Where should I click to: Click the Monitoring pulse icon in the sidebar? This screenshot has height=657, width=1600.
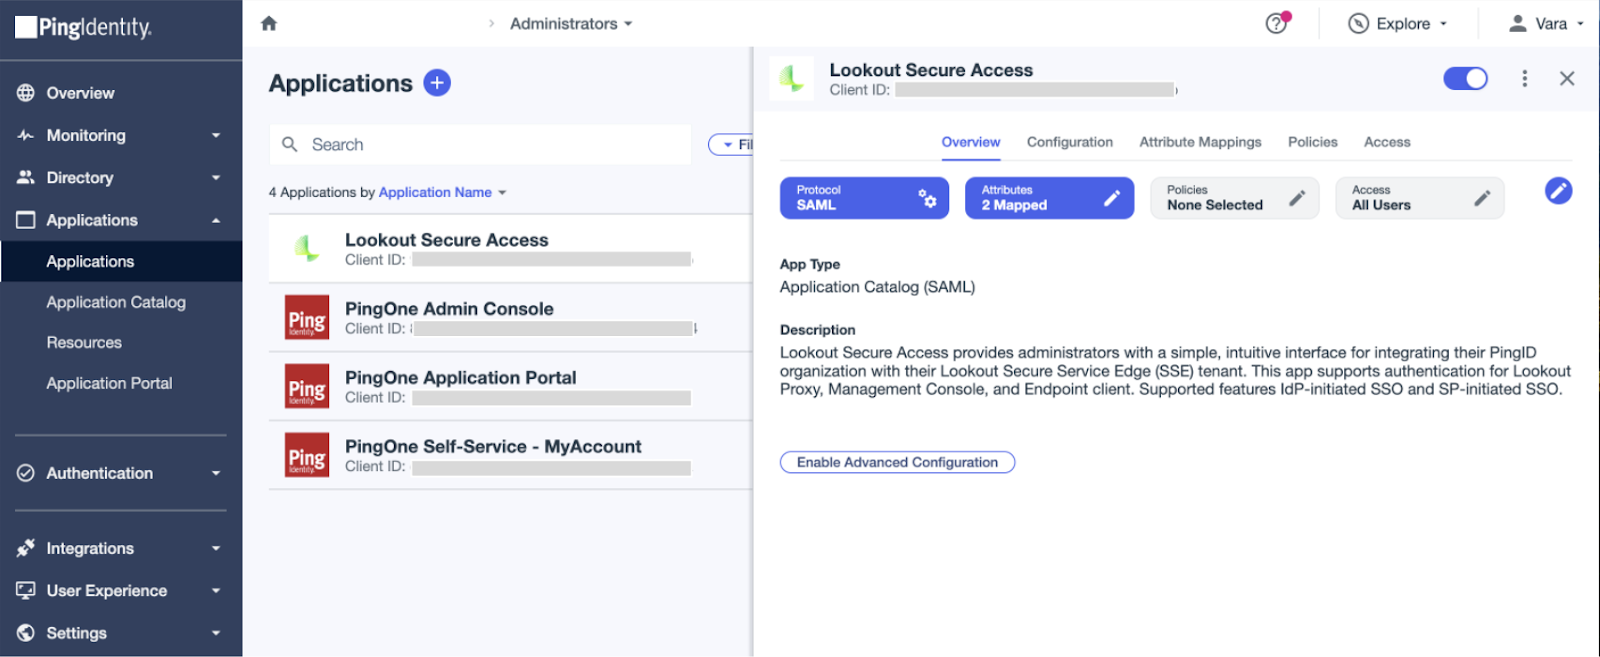26,135
